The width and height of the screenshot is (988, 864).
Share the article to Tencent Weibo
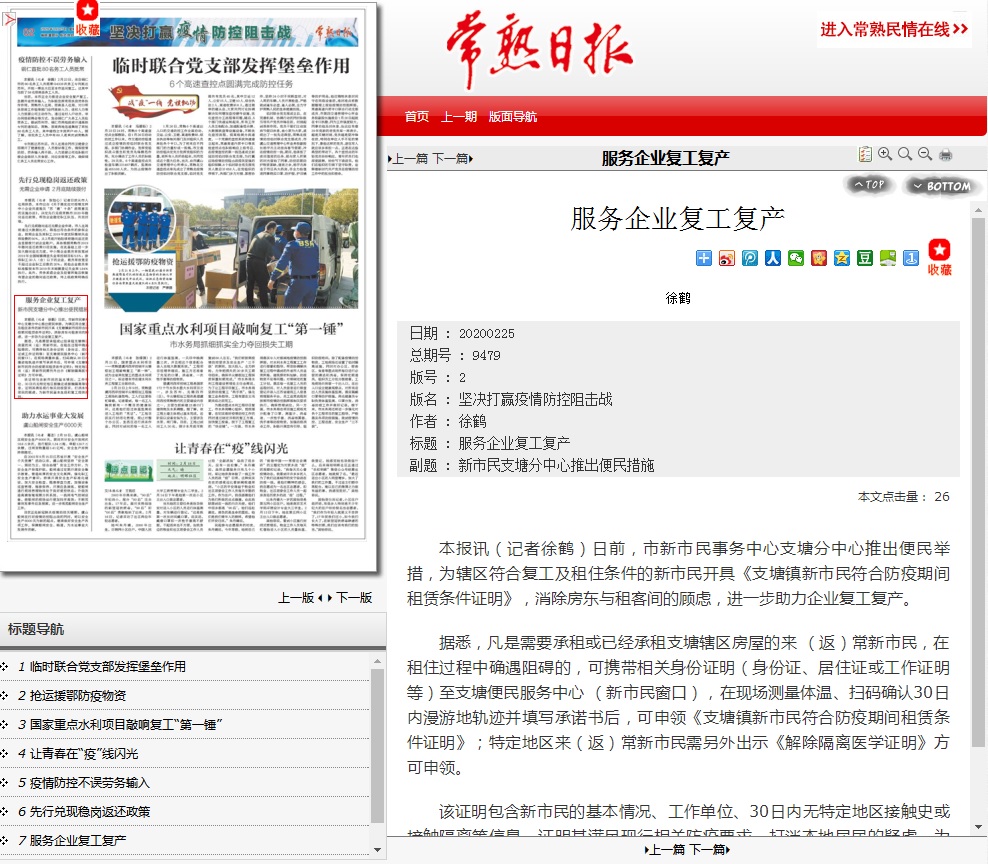[750, 258]
